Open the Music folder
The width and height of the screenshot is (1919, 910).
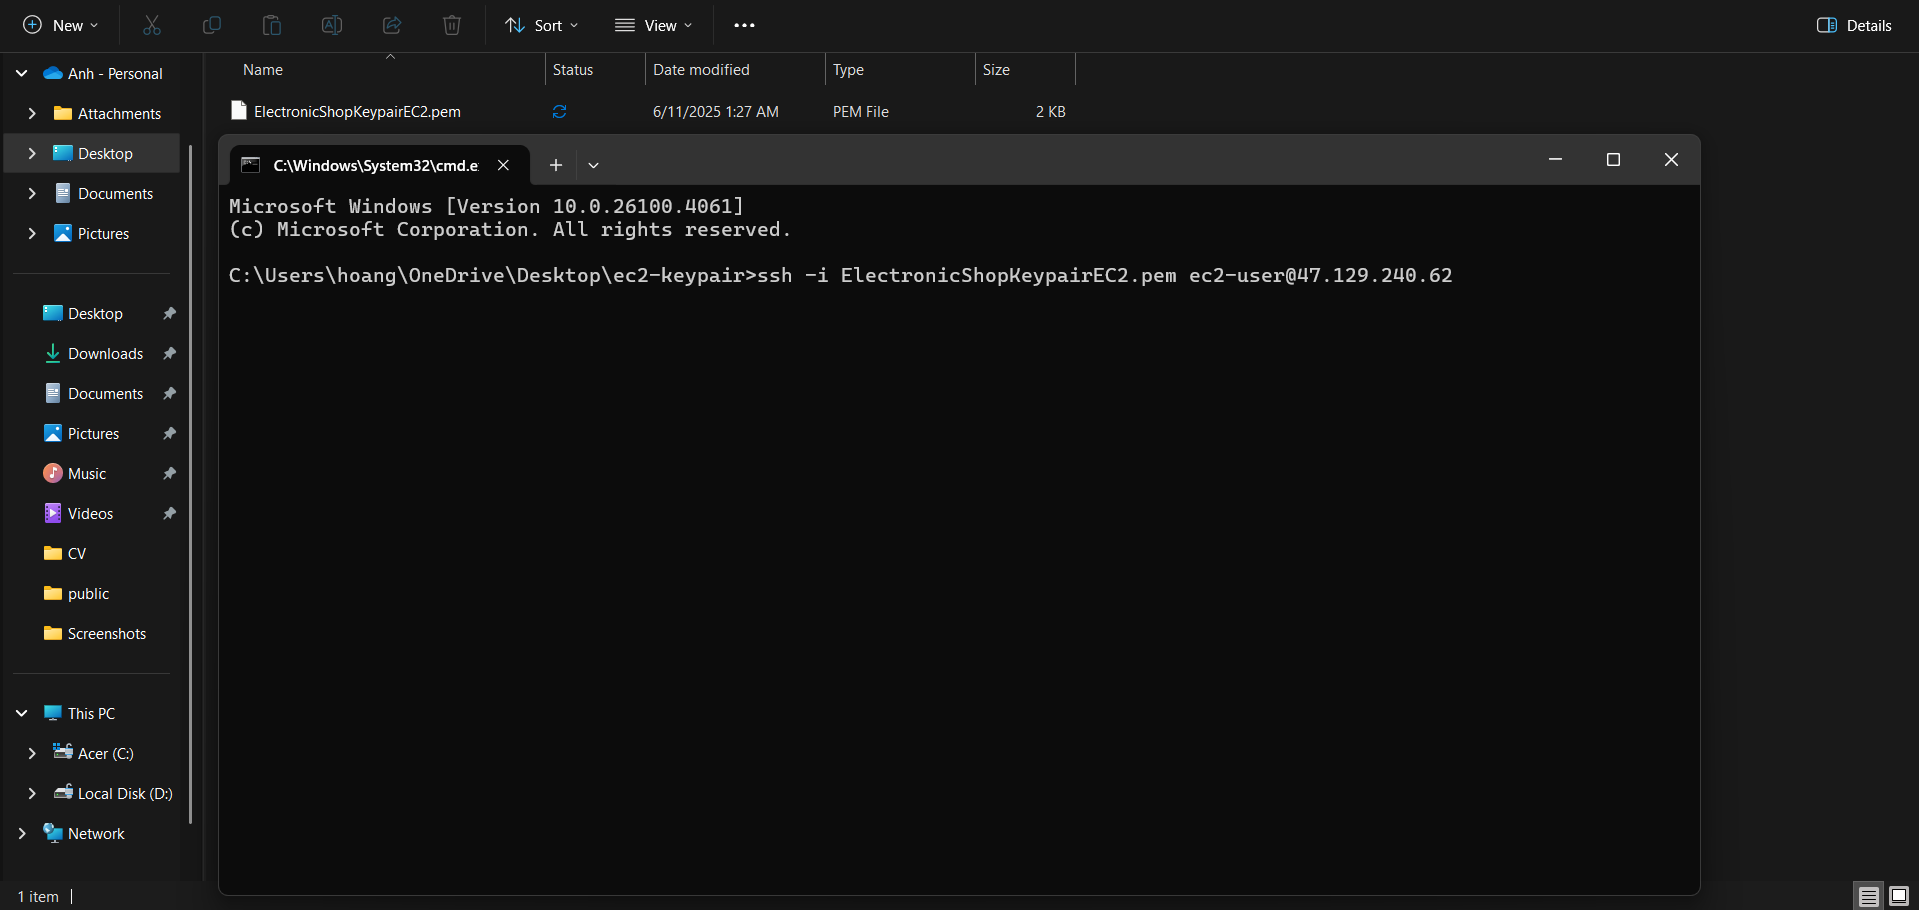tap(75, 473)
